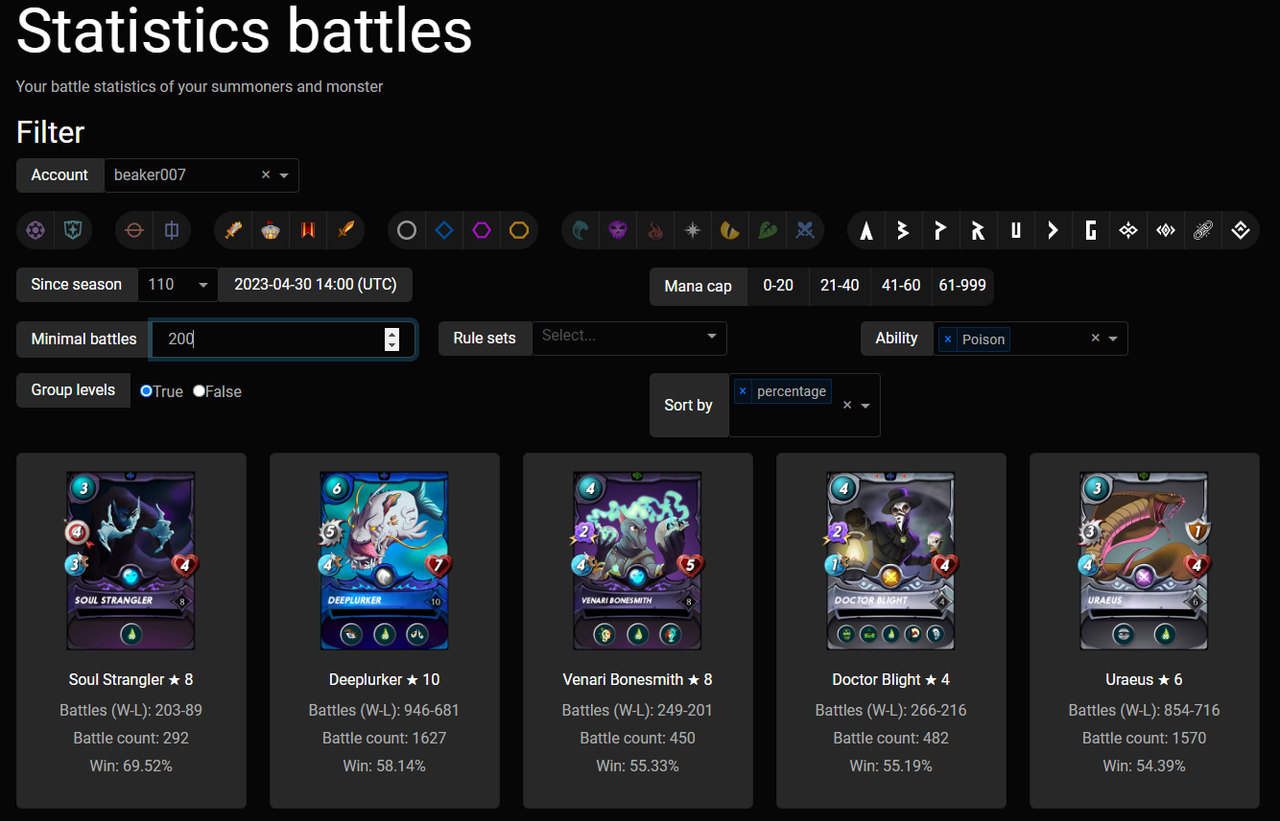Click the Venari Bonesmith card image
This screenshot has width=1280, height=821.
638,561
